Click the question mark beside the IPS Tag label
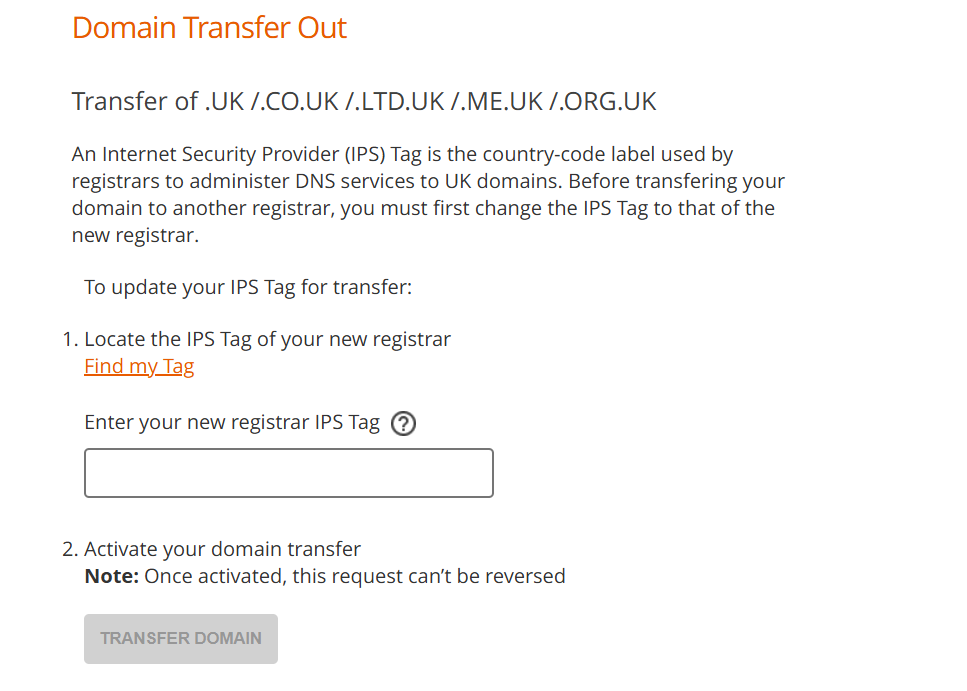967x691 pixels. click(x=403, y=423)
